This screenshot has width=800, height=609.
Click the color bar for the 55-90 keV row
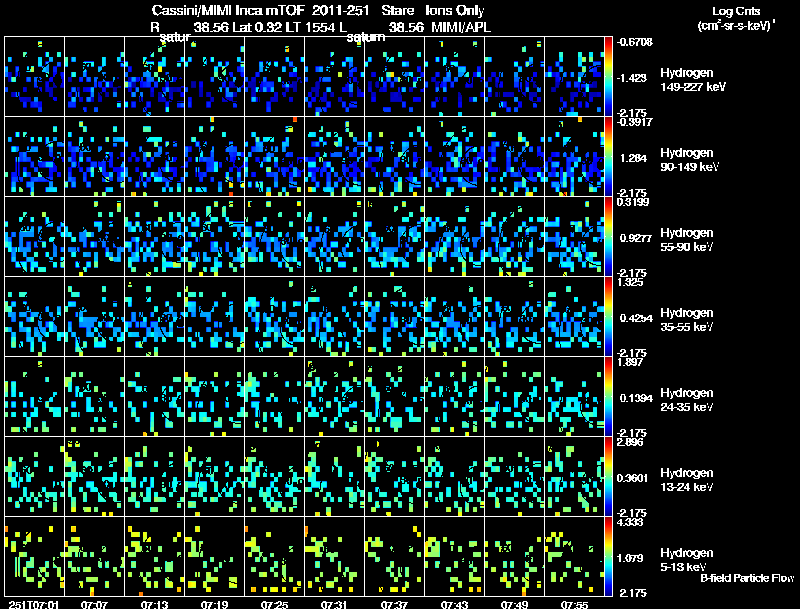608,236
